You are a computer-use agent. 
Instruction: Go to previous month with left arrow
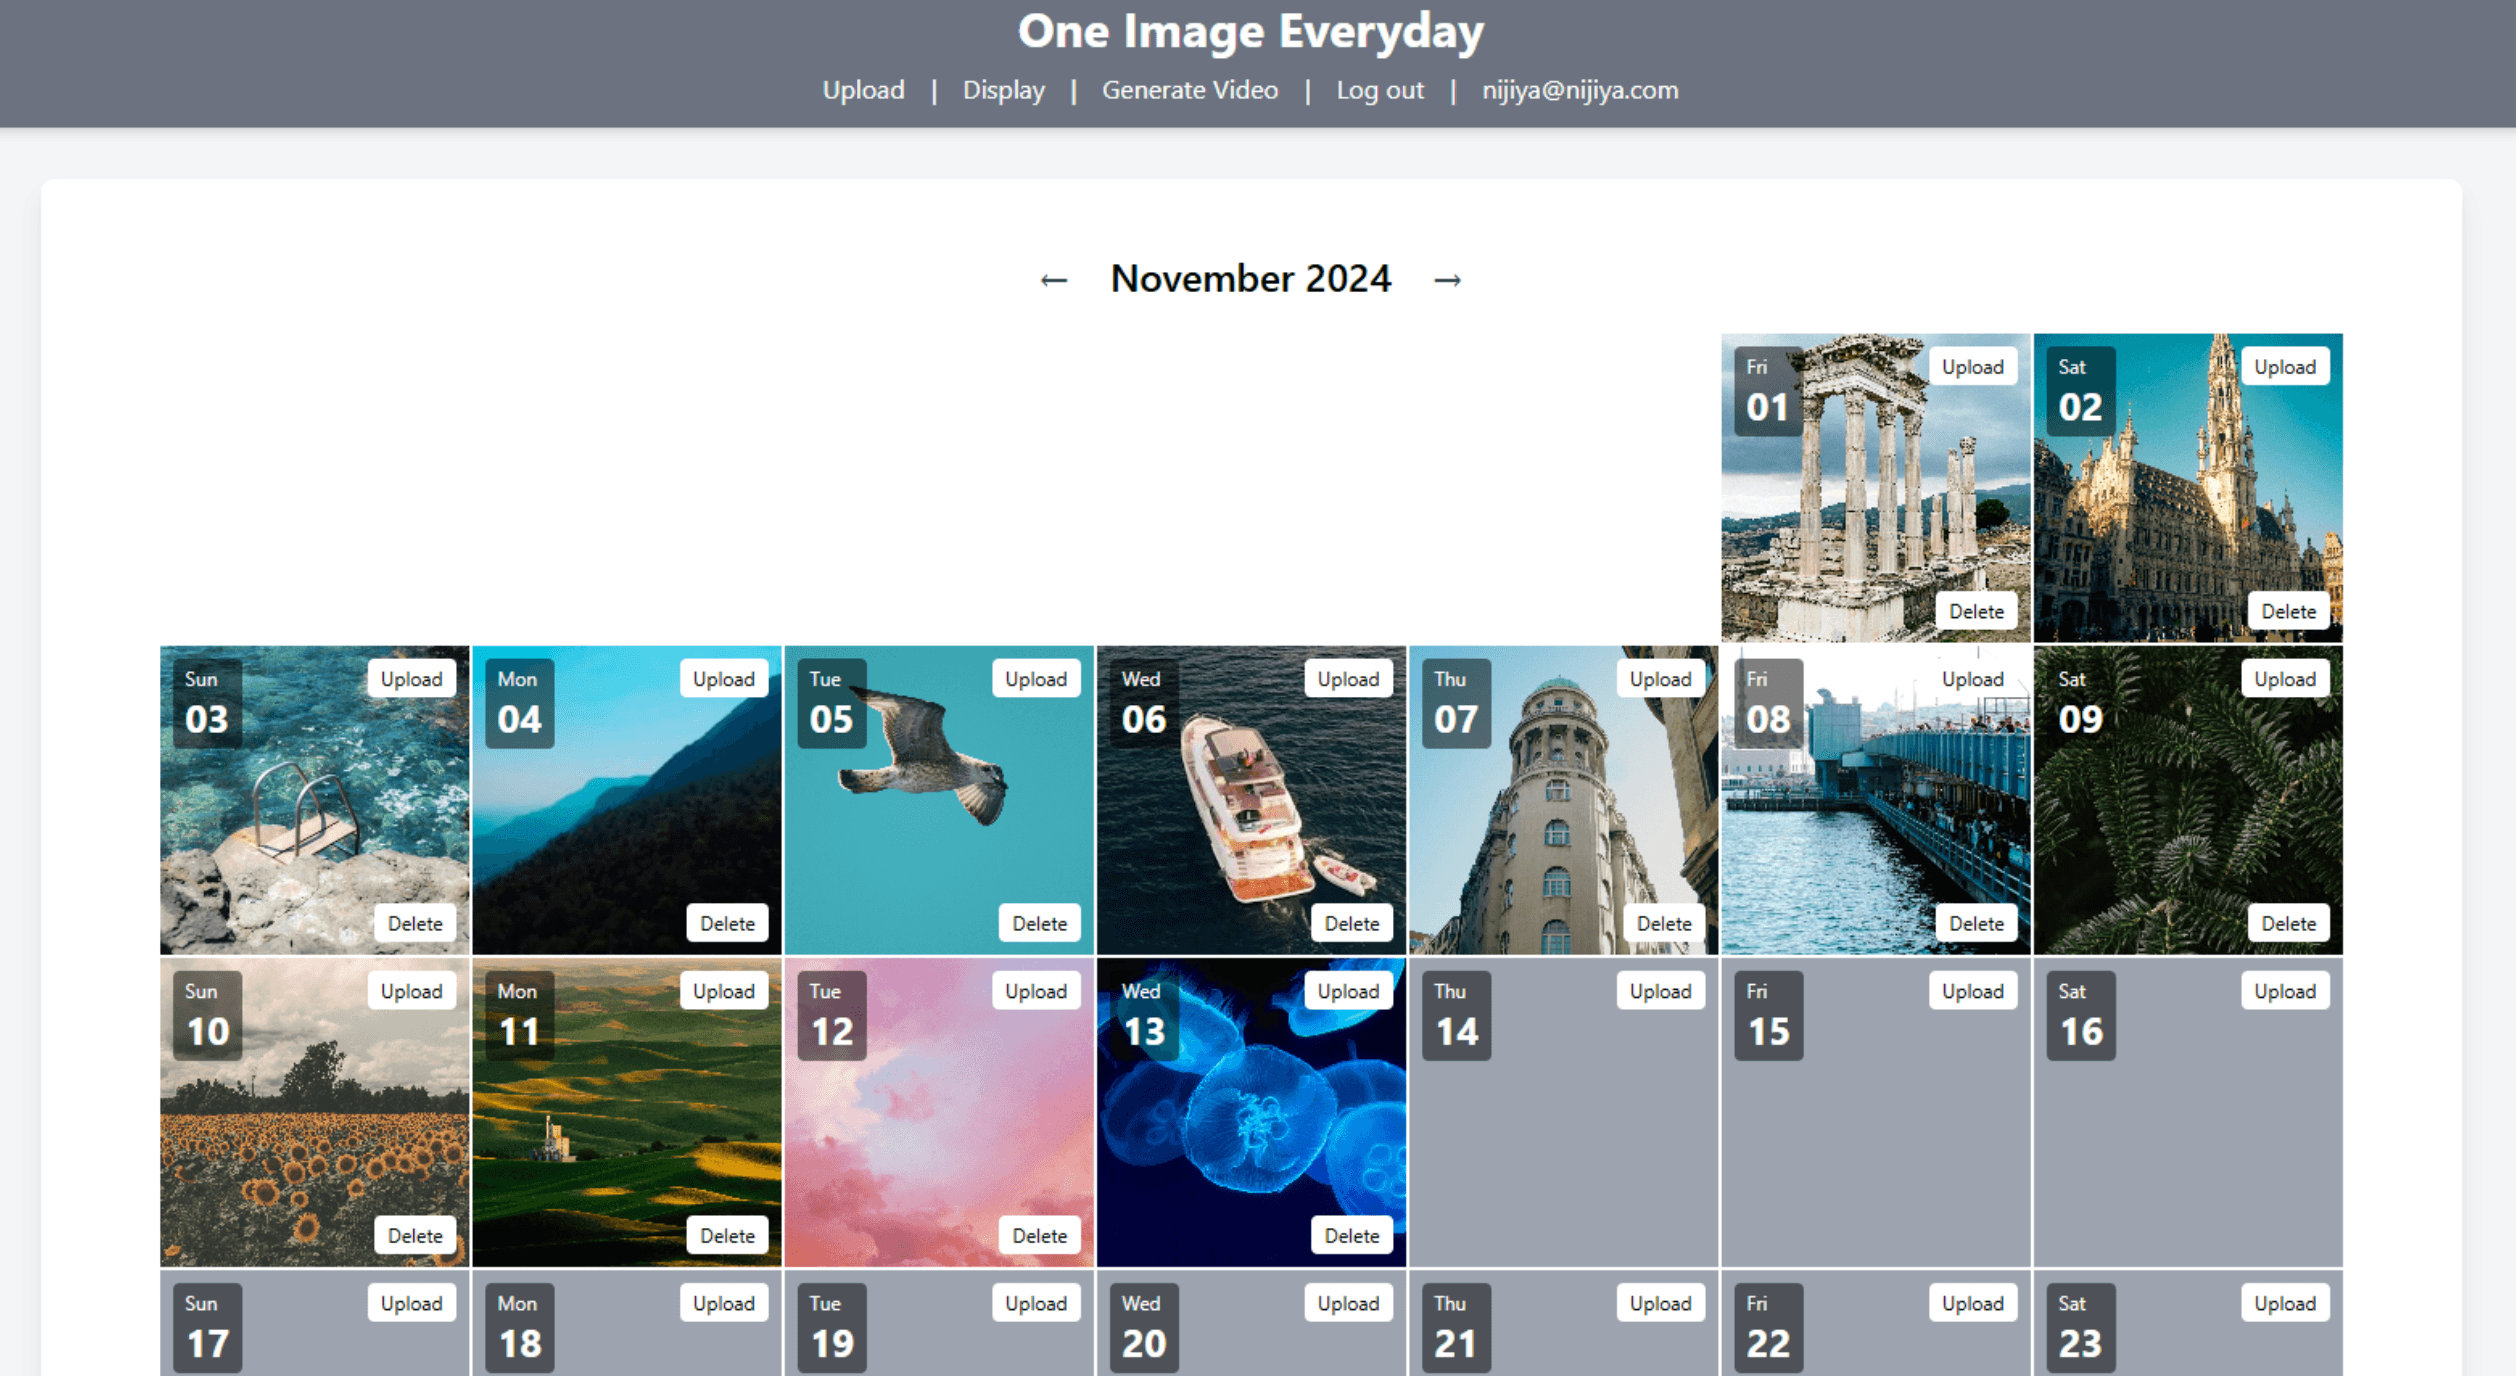tap(1053, 280)
